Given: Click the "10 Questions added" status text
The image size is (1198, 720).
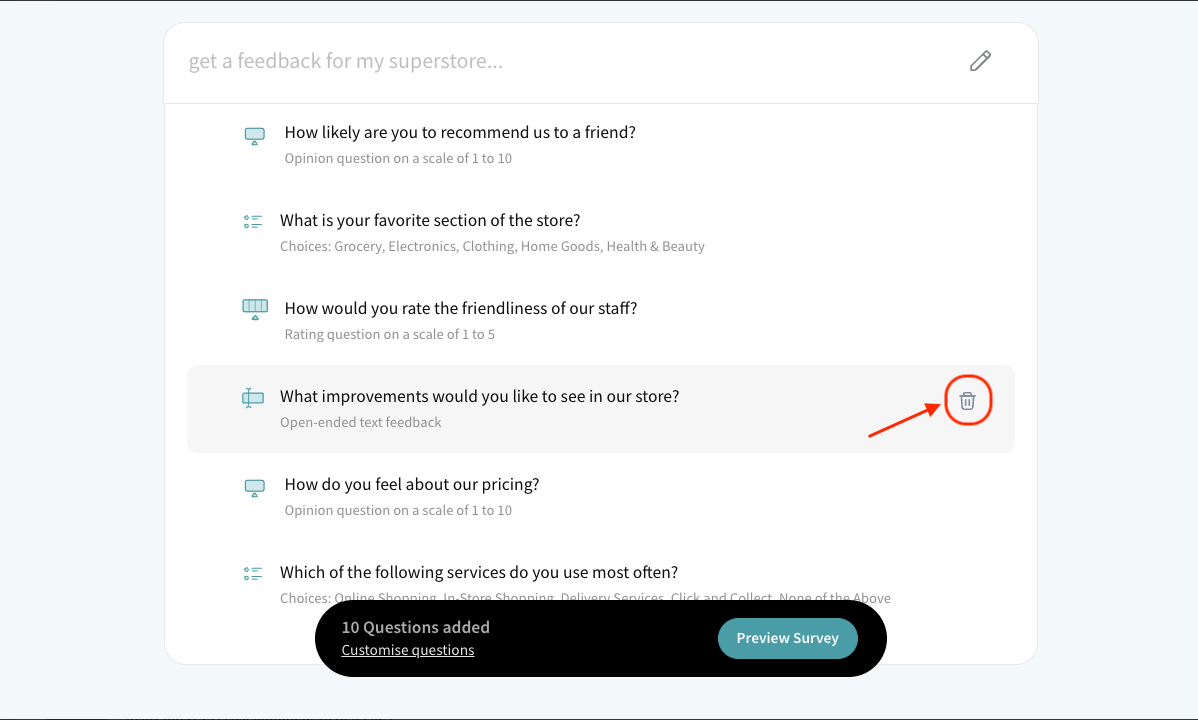Looking at the screenshot, I should pos(416,627).
